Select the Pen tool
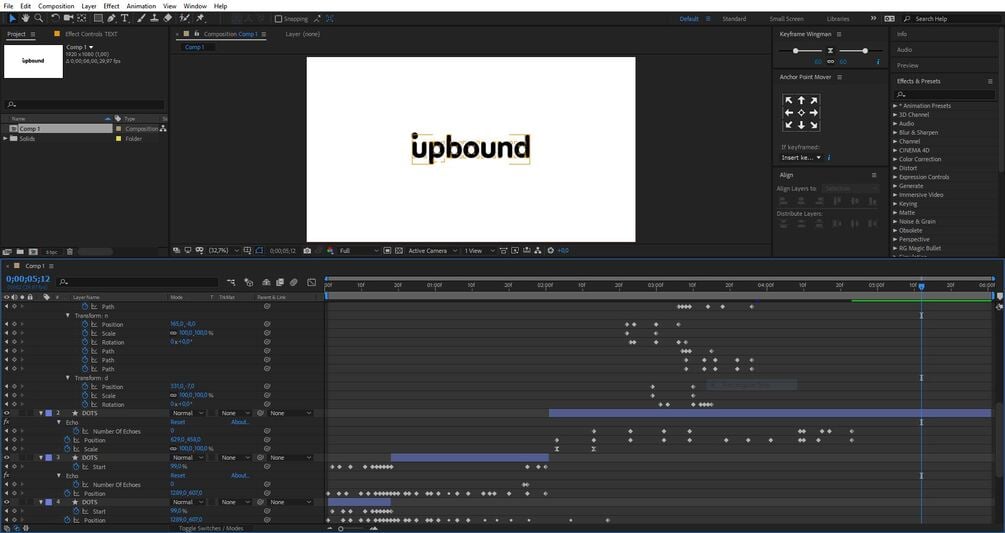The image size is (1005, 533). [x=112, y=19]
